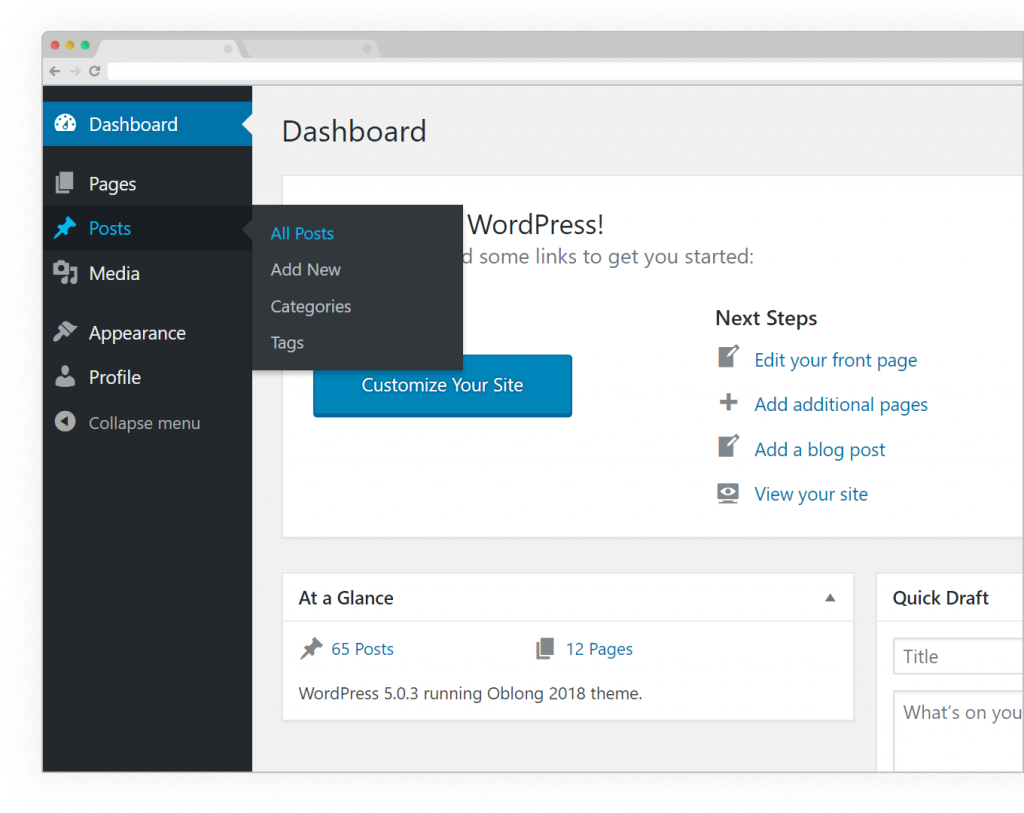Open the Pages menu item
Screen dimensions: 1024x813
[x=148, y=183]
